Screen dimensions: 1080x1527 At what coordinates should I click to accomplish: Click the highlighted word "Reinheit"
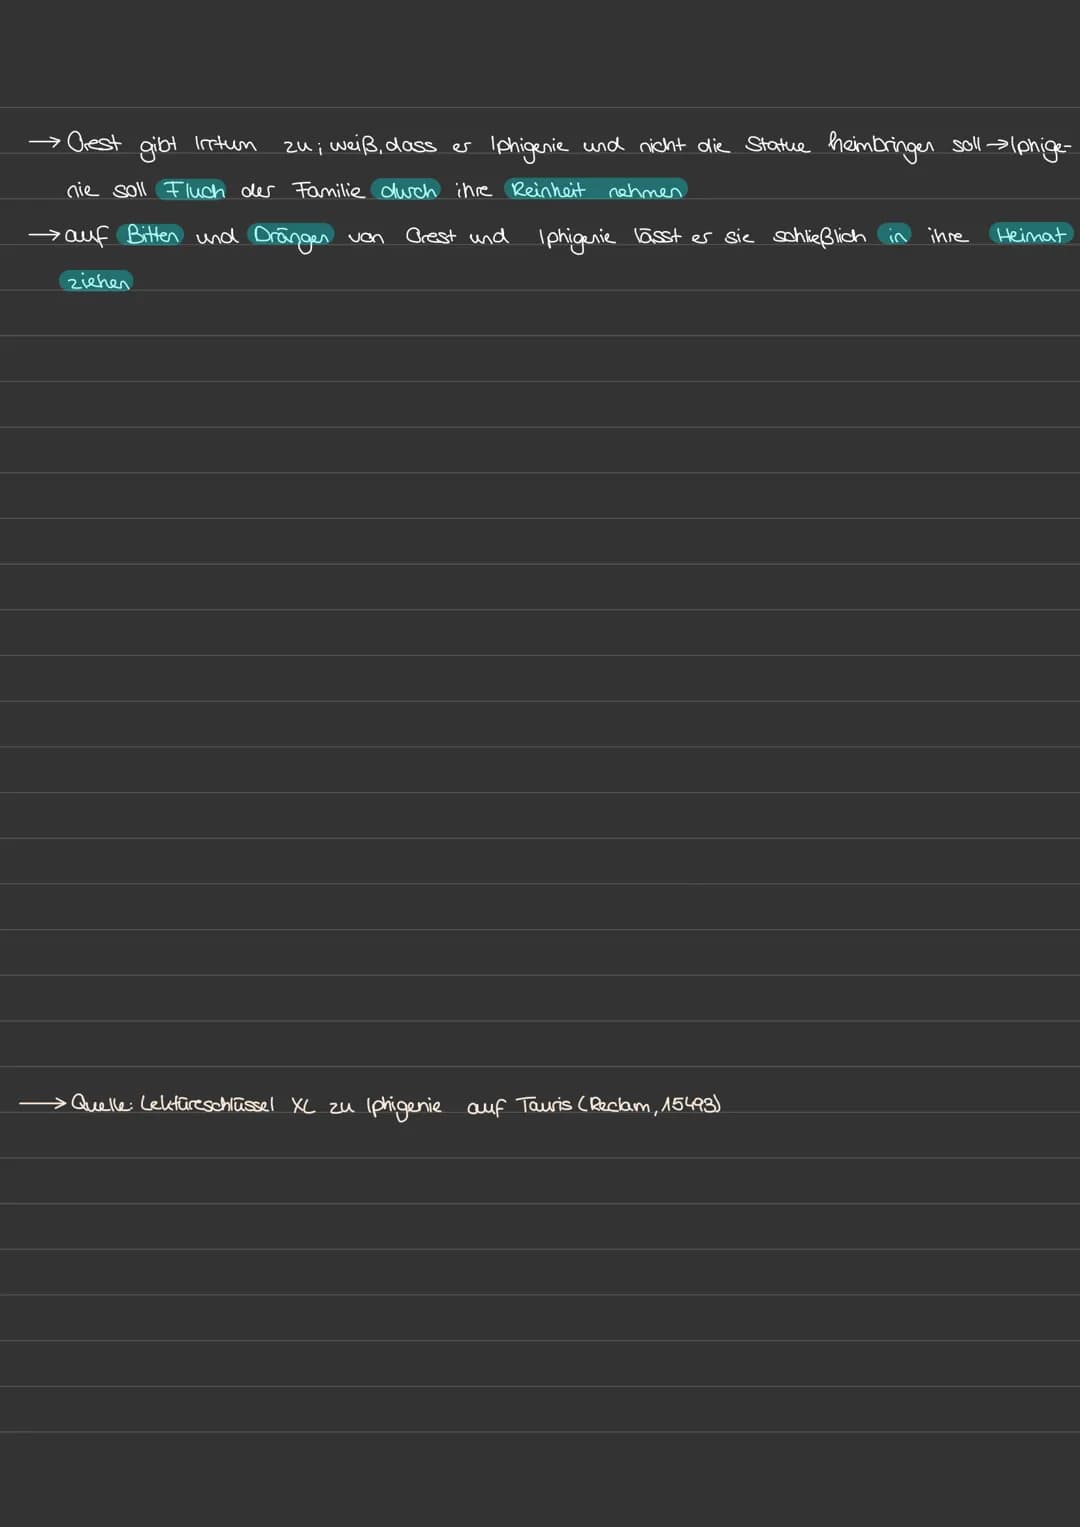(x=547, y=189)
